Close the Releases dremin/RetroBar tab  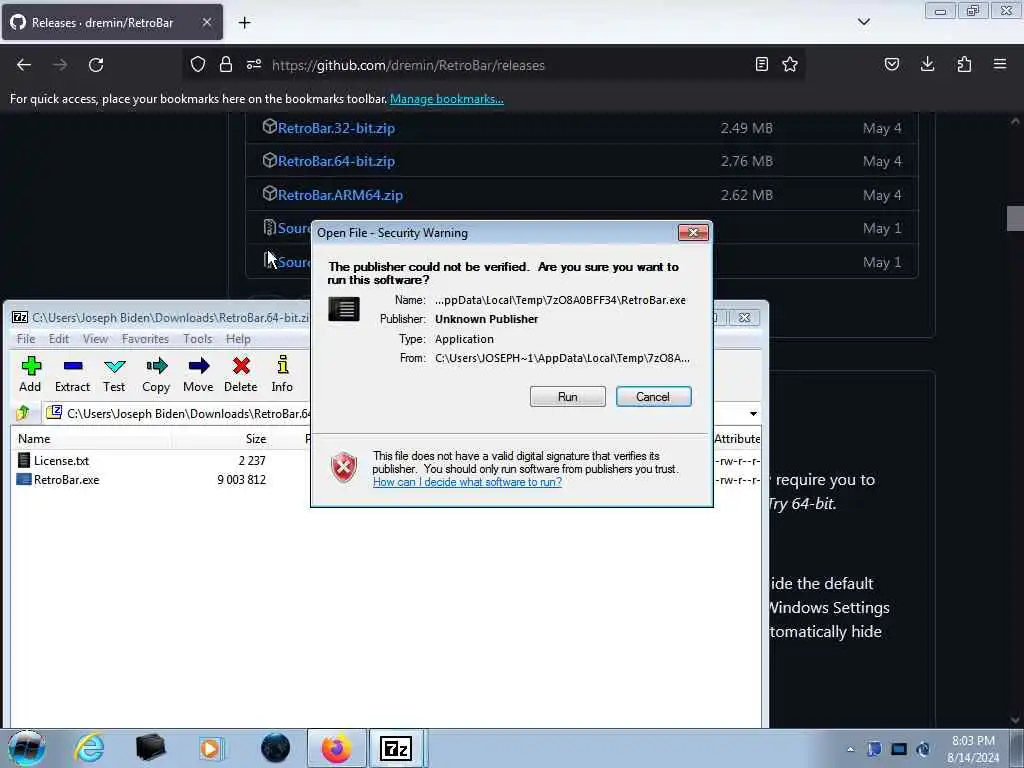[x=206, y=22]
